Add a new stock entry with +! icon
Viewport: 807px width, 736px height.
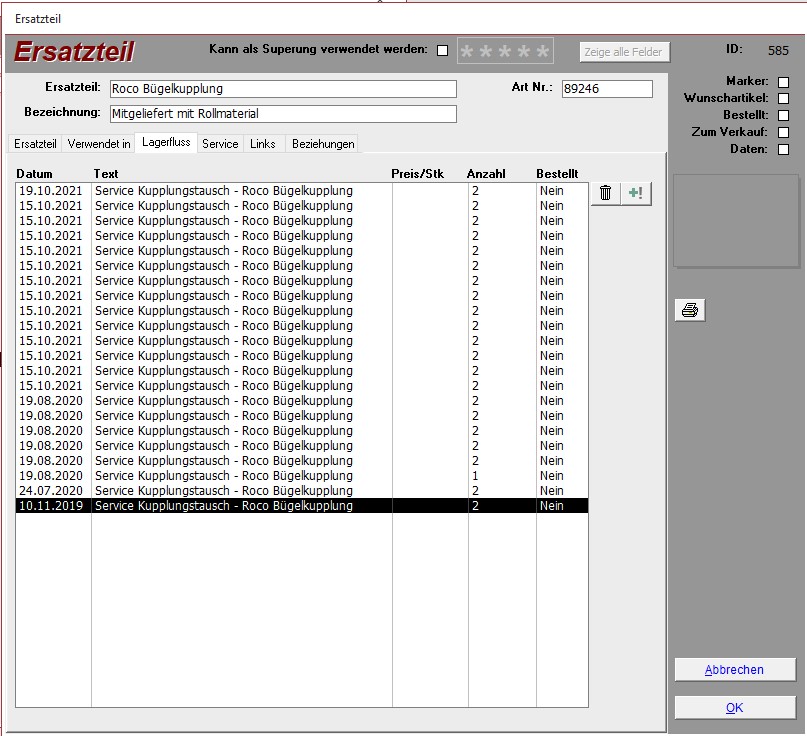tap(636, 194)
